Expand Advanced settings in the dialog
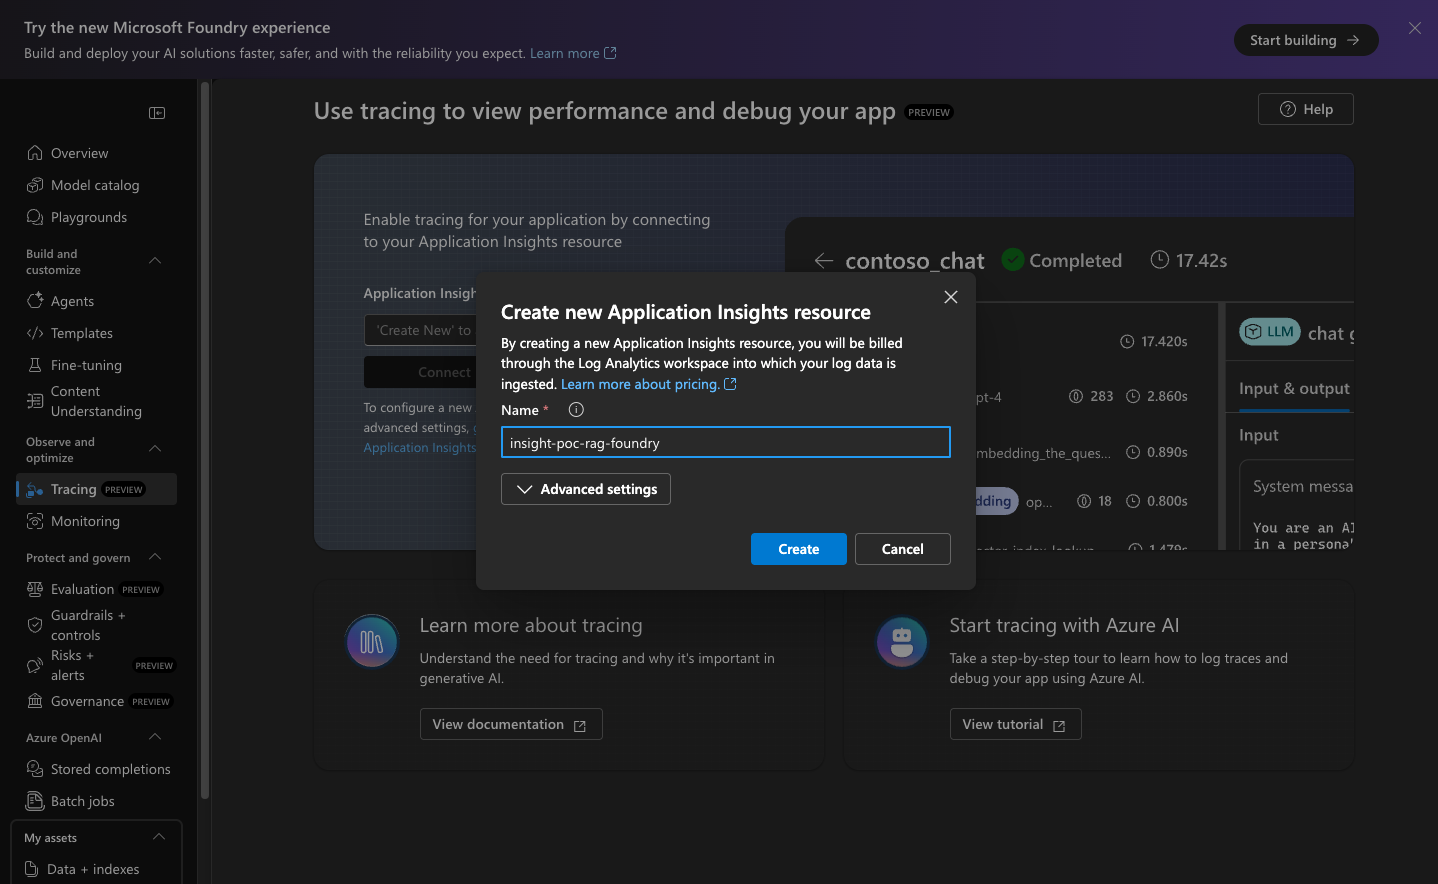1438x884 pixels. pos(585,489)
